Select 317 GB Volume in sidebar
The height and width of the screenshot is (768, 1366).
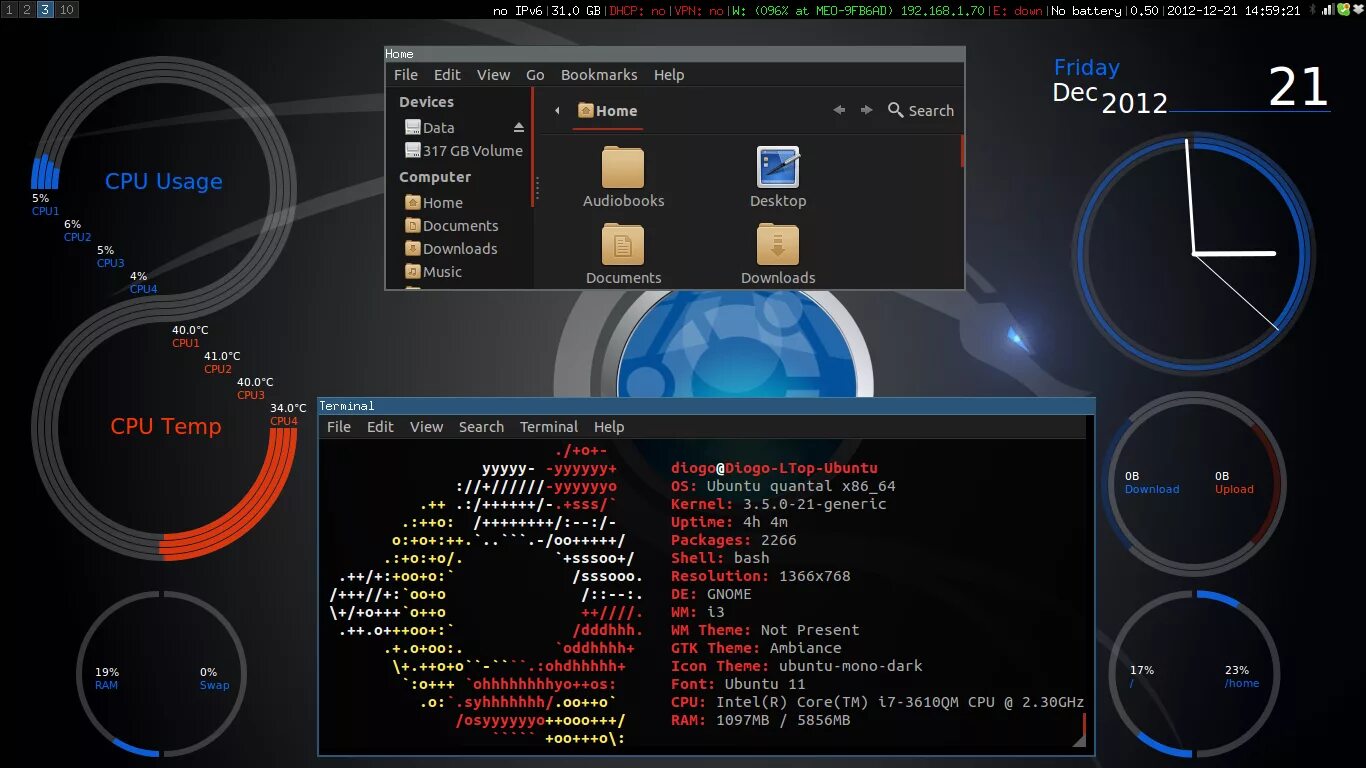pos(463,151)
